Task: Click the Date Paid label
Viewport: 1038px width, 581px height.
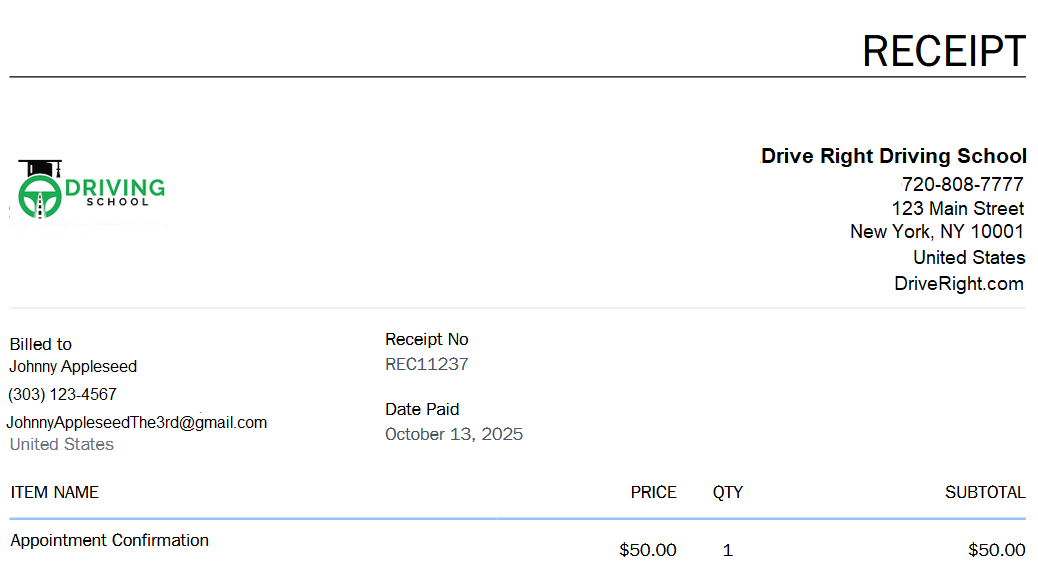Action: point(422,409)
